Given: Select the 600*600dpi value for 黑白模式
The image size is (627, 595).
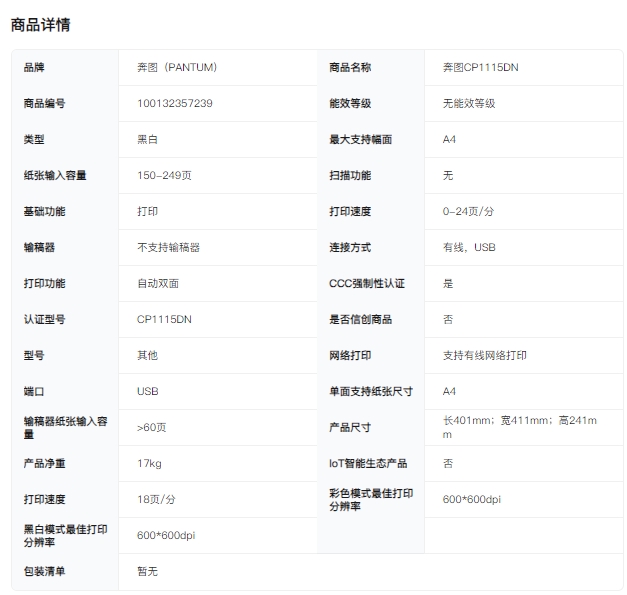Looking at the screenshot, I should point(166,535).
